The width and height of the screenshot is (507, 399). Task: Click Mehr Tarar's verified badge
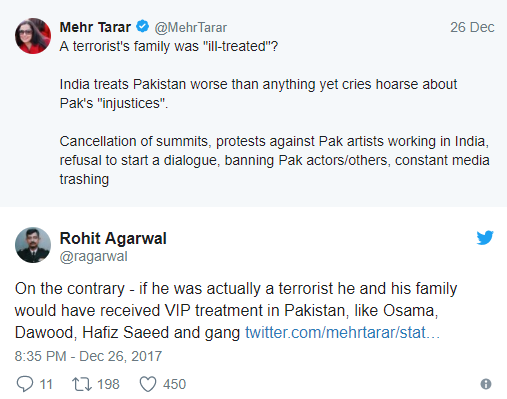(143, 26)
